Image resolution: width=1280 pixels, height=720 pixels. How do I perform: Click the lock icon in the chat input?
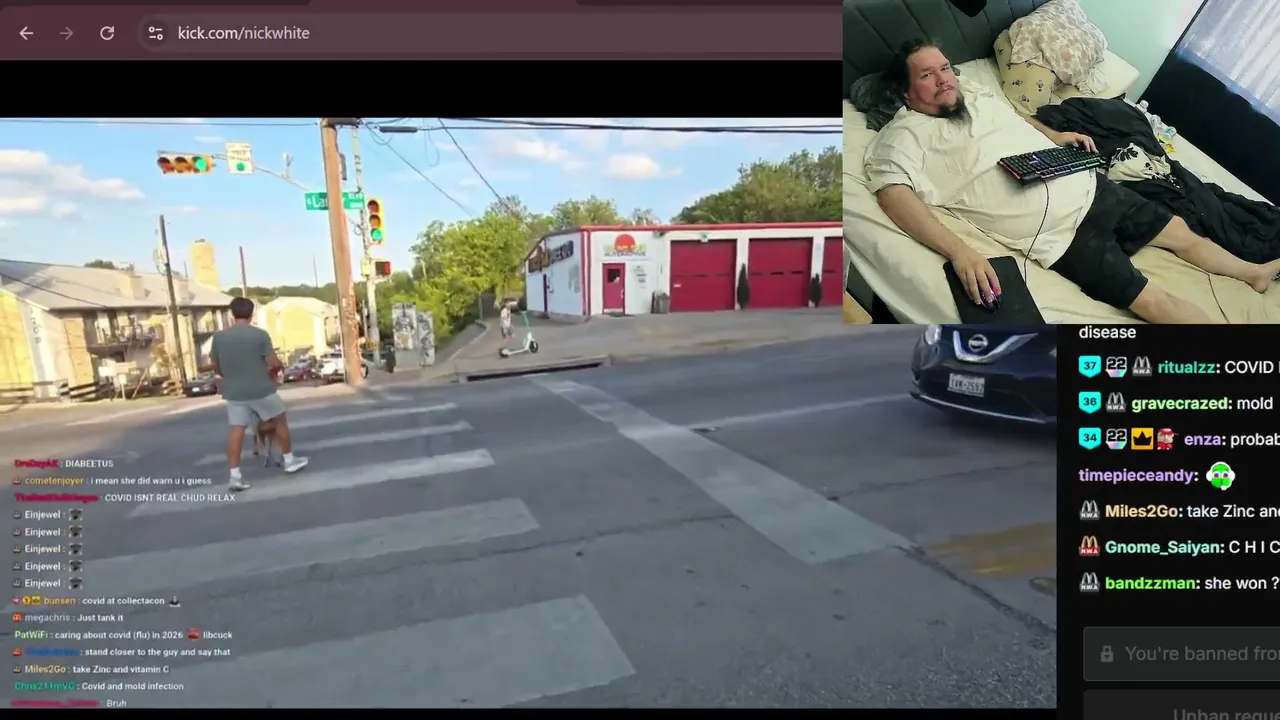[1107, 654]
